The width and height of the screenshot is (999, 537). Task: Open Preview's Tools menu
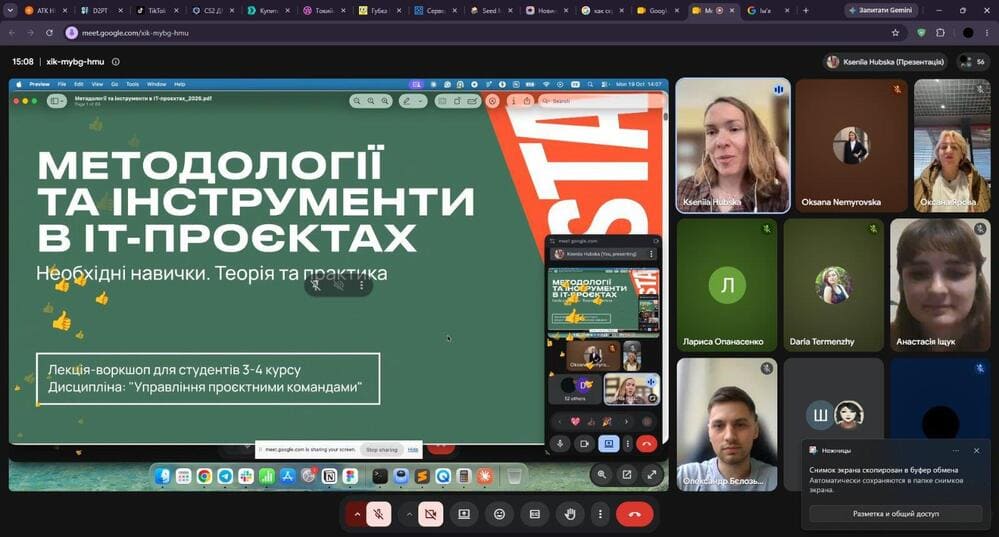[x=133, y=84]
